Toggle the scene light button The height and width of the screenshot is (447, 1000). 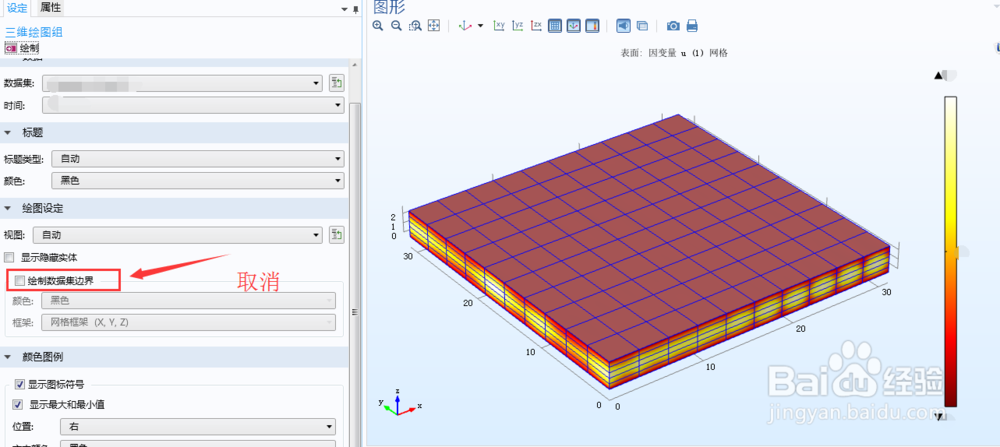623,26
